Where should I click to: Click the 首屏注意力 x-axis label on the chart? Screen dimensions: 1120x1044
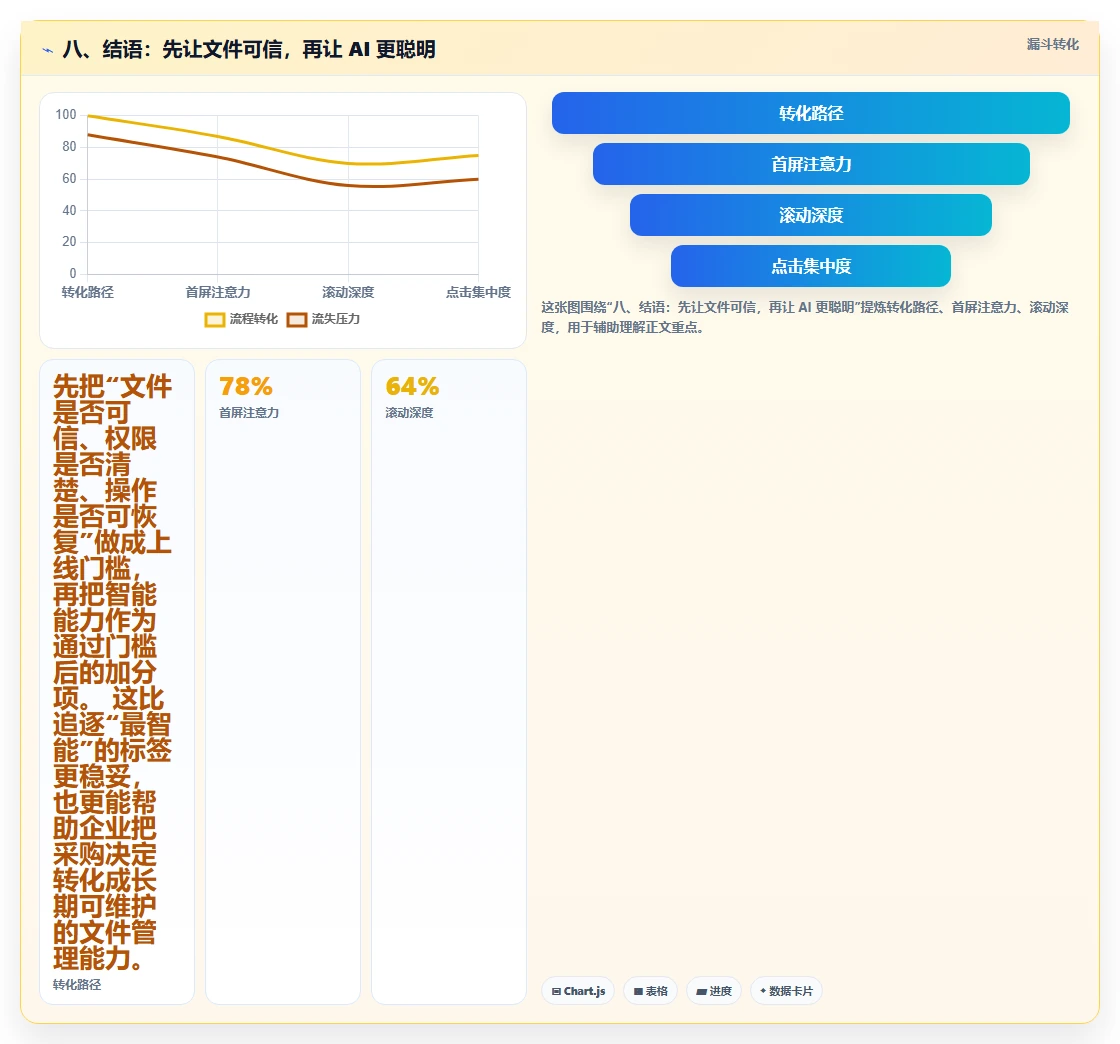[218, 292]
